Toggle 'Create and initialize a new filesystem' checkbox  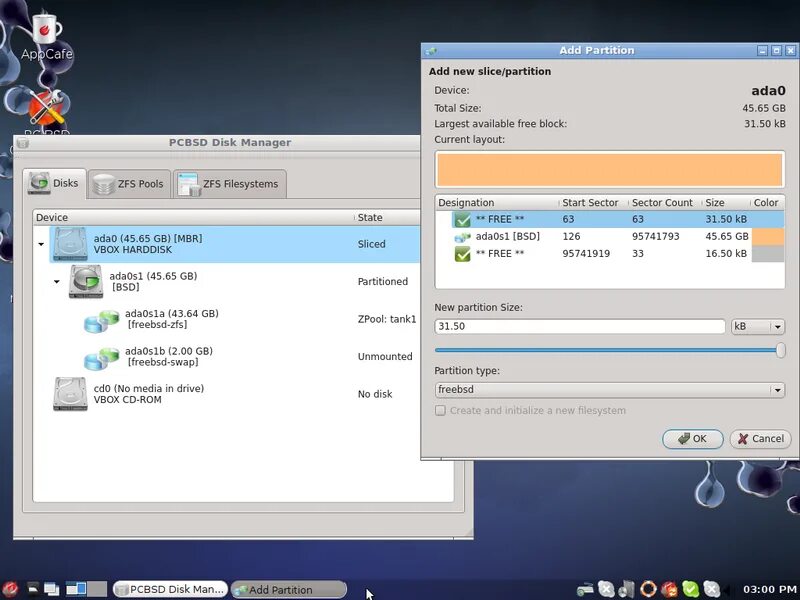440,410
